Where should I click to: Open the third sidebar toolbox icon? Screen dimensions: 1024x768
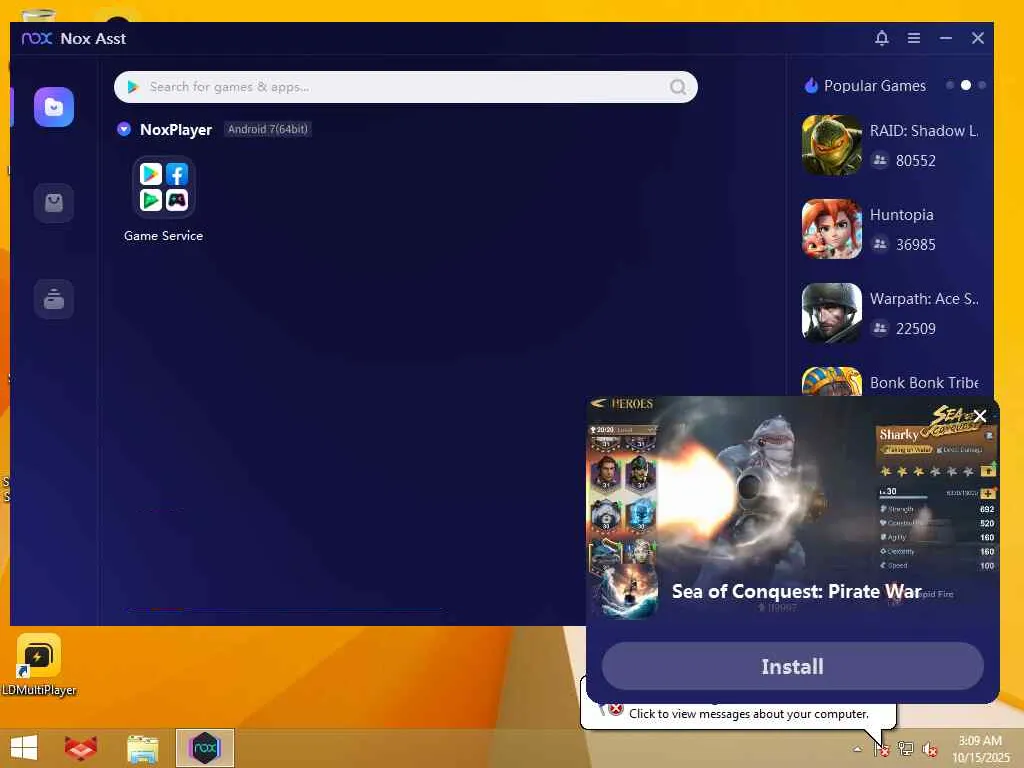(54, 299)
